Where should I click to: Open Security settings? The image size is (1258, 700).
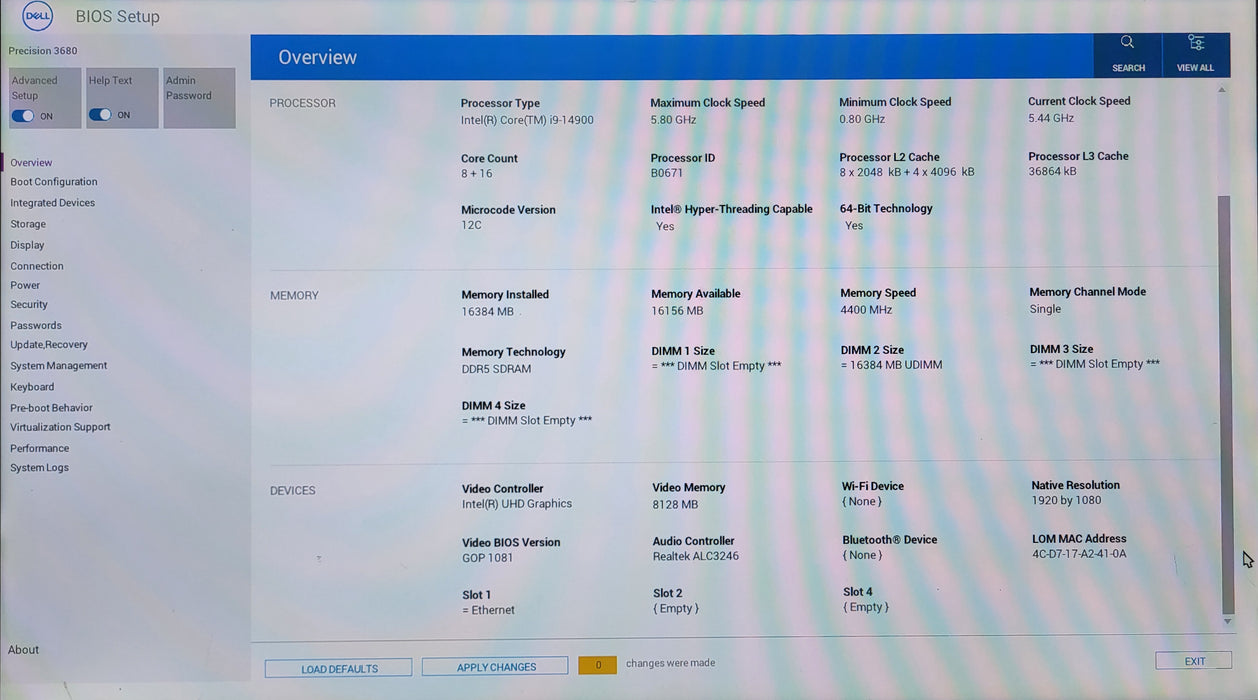[x=29, y=304]
